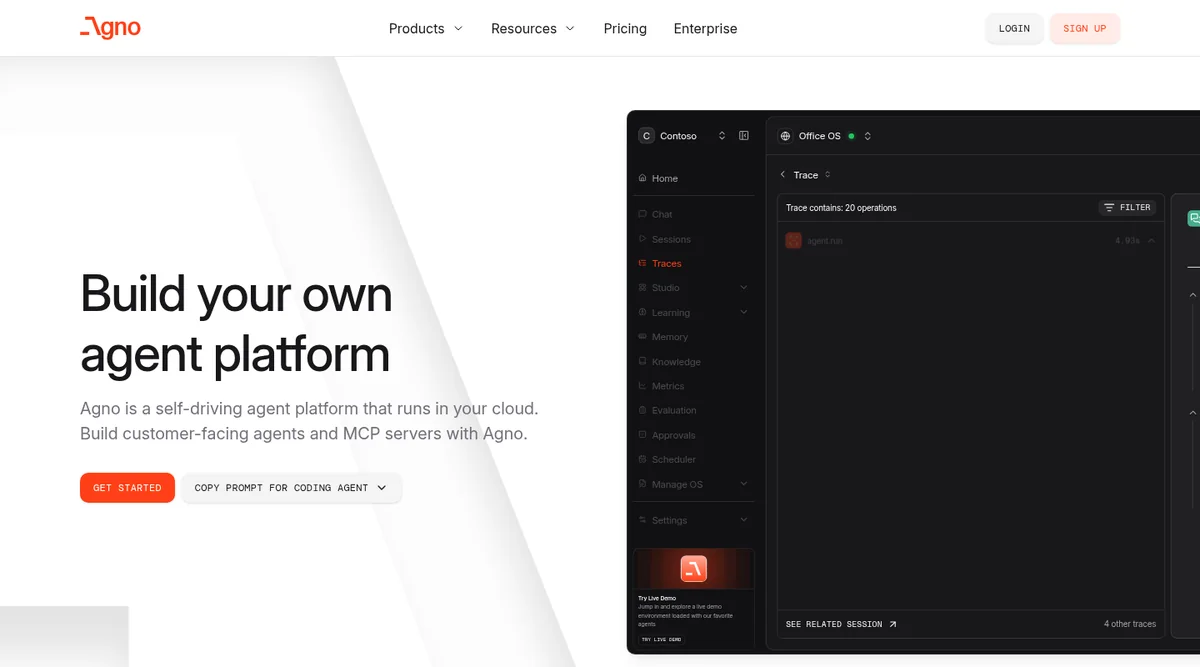Viewport: 1200px width, 667px height.
Task: Click the orange Agno demo thumbnail
Action: pyautogui.click(x=694, y=569)
